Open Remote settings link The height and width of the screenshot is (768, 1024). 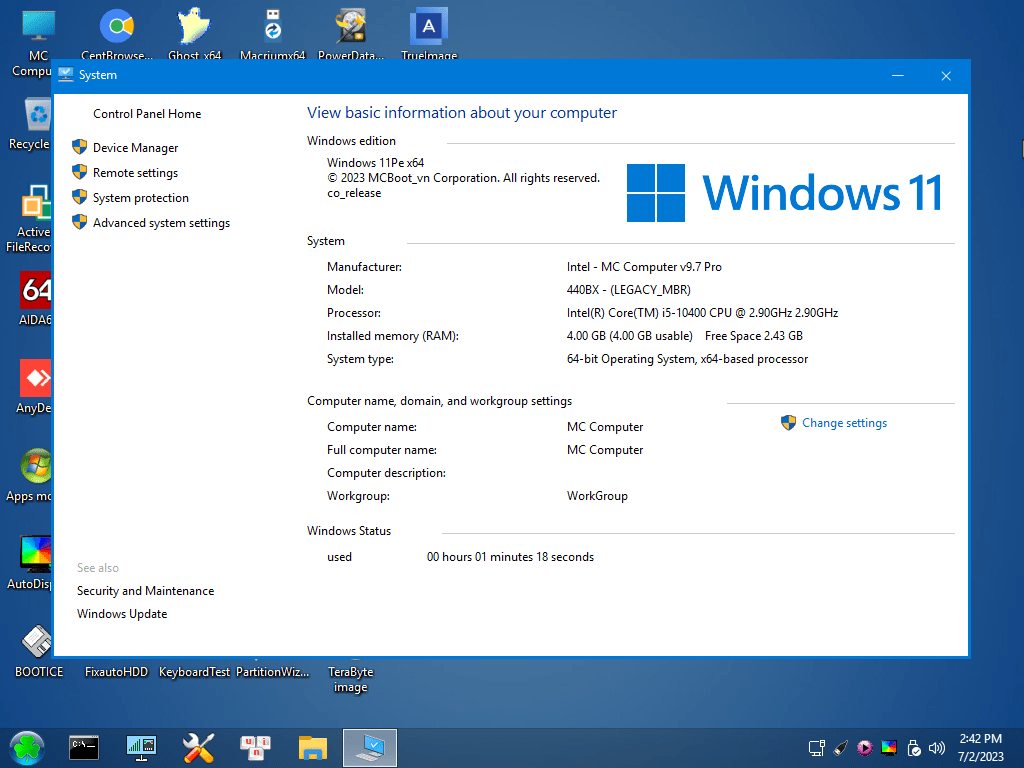click(x=135, y=172)
